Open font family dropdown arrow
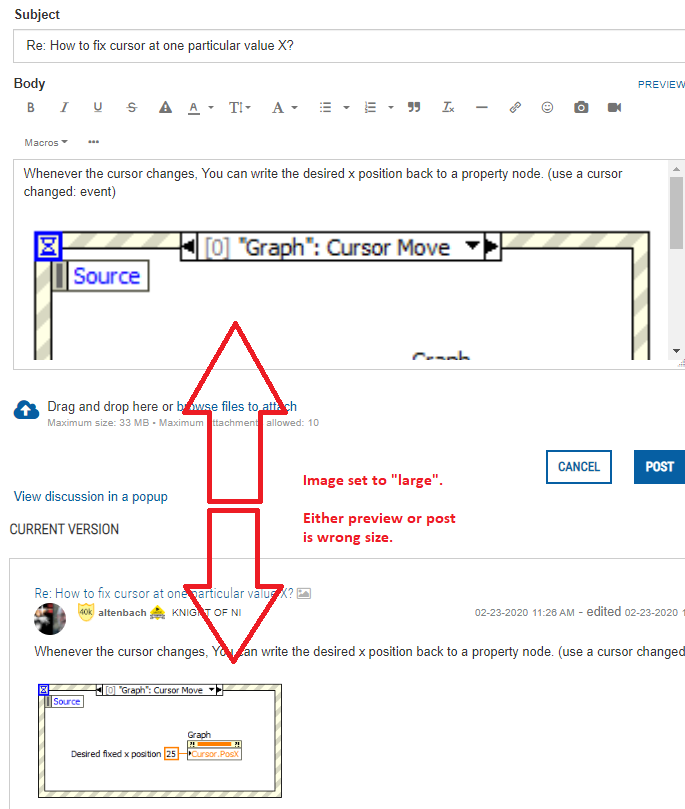Viewport: 685px width, 809px height. [295, 107]
